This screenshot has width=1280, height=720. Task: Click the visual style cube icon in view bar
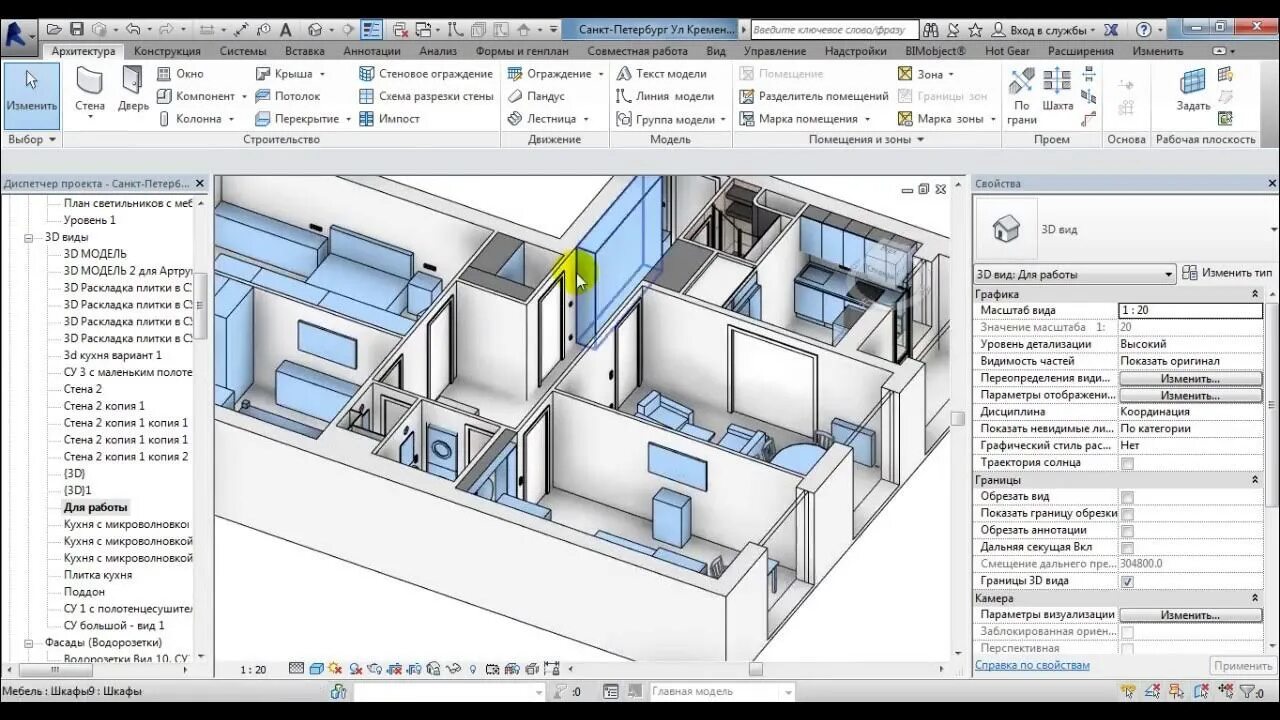point(316,669)
